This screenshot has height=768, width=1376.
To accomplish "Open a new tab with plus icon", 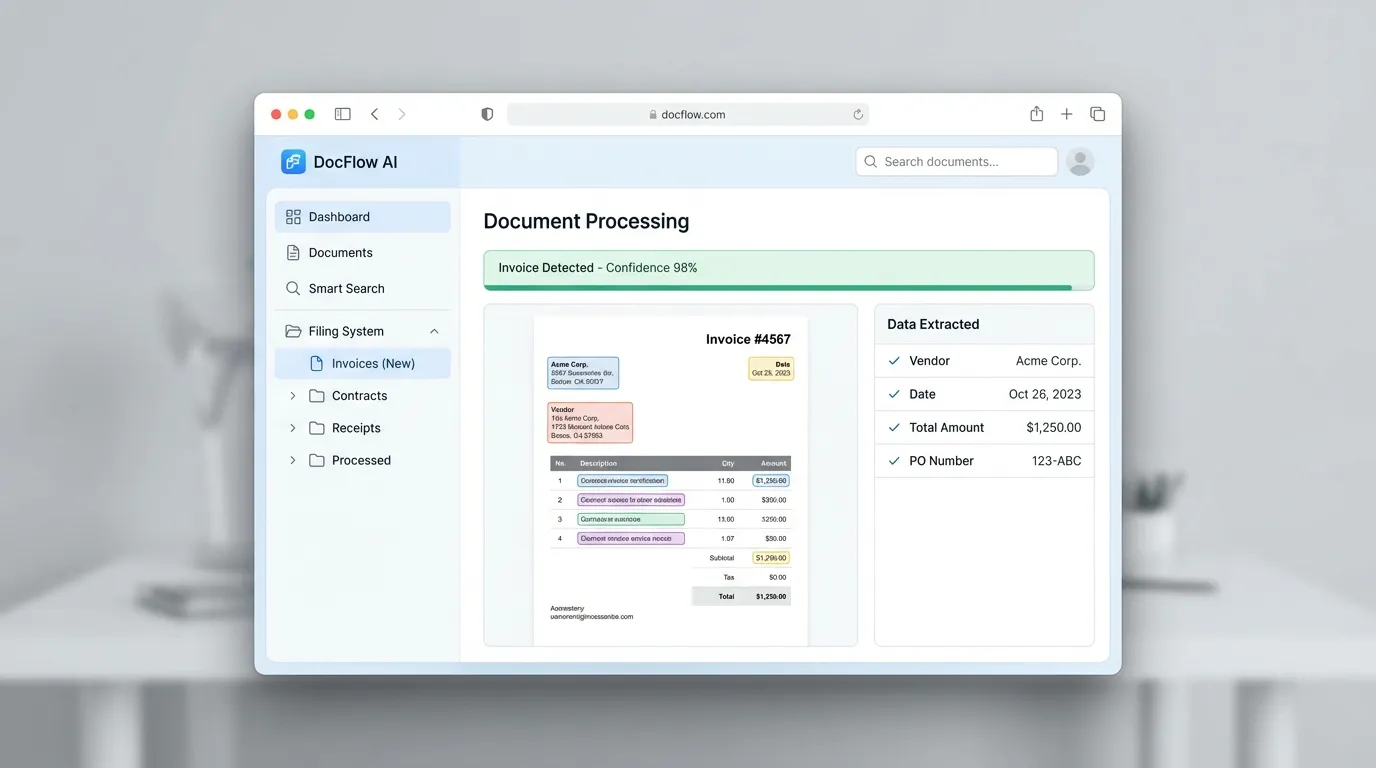I will (1066, 114).
